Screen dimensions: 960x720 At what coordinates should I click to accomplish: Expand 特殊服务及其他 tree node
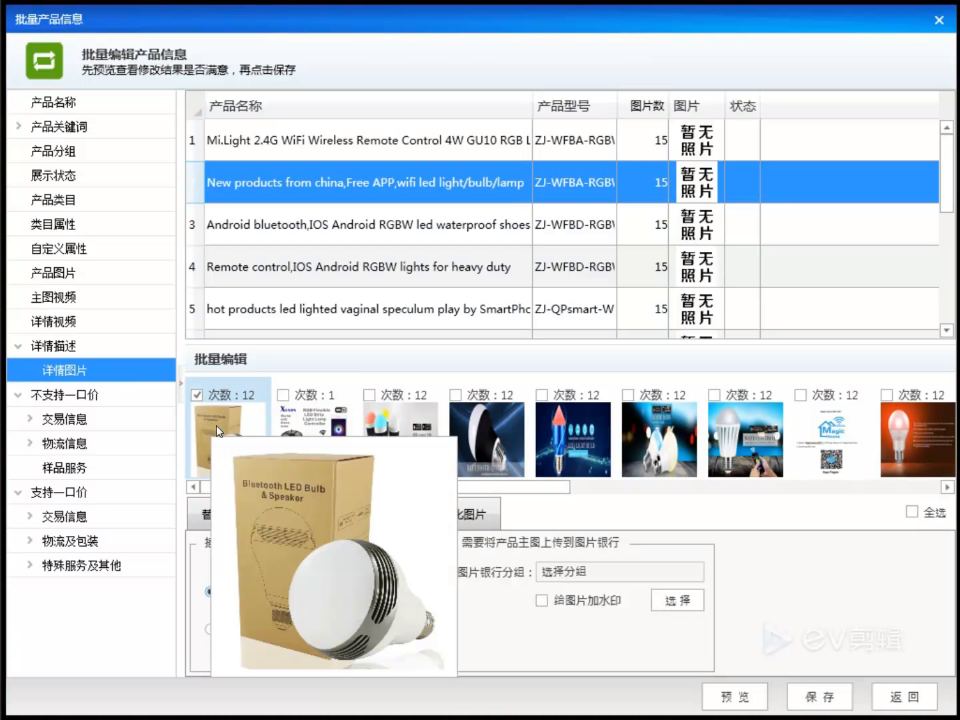29,565
